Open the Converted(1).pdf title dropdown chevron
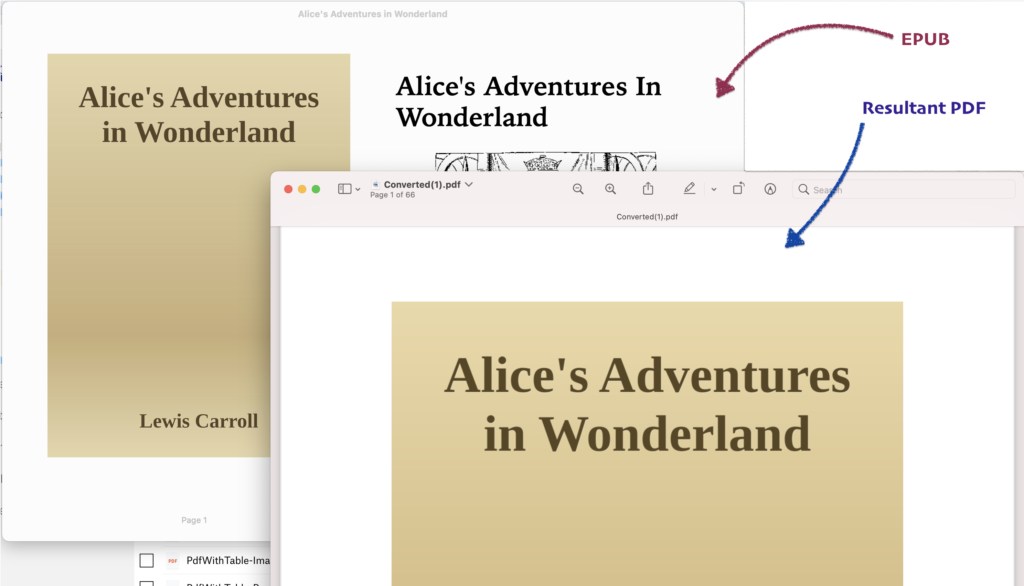This screenshot has height=586, width=1024. (x=469, y=185)
